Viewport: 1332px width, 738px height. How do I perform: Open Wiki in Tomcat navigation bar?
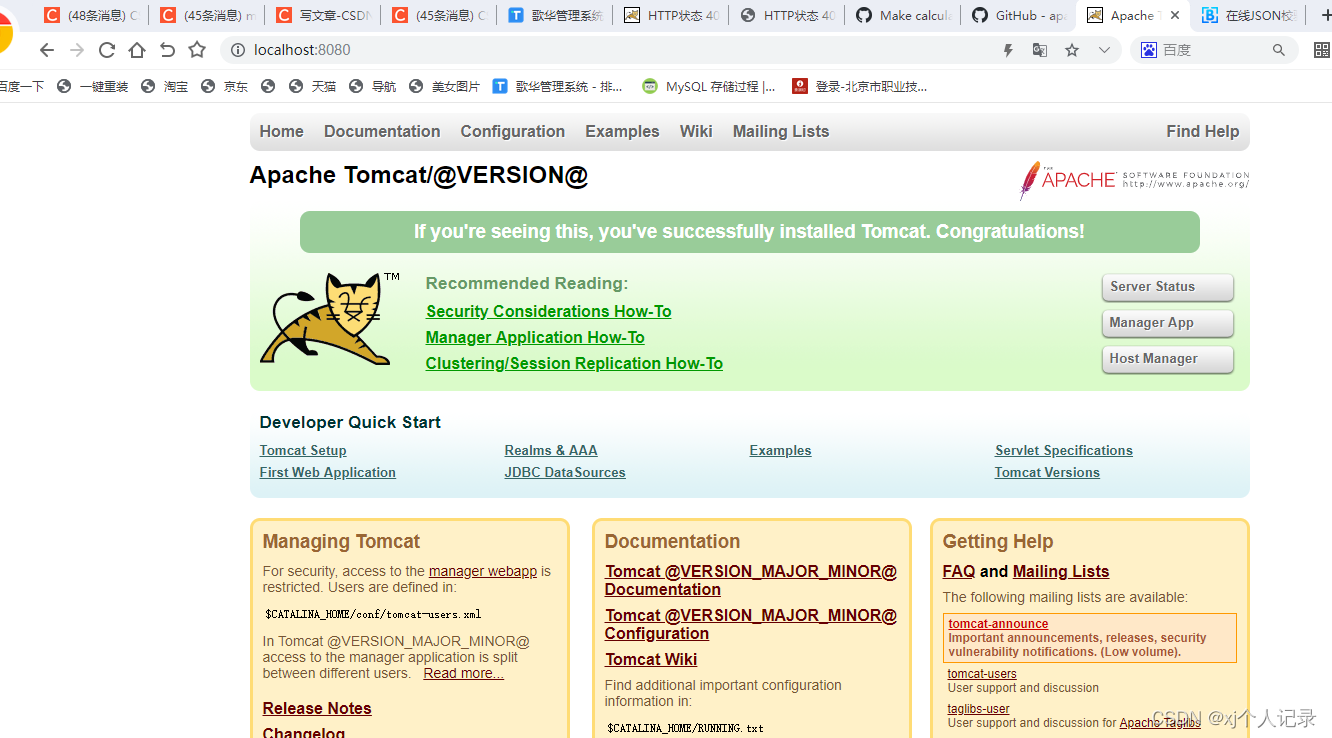[x=696, y=131]
